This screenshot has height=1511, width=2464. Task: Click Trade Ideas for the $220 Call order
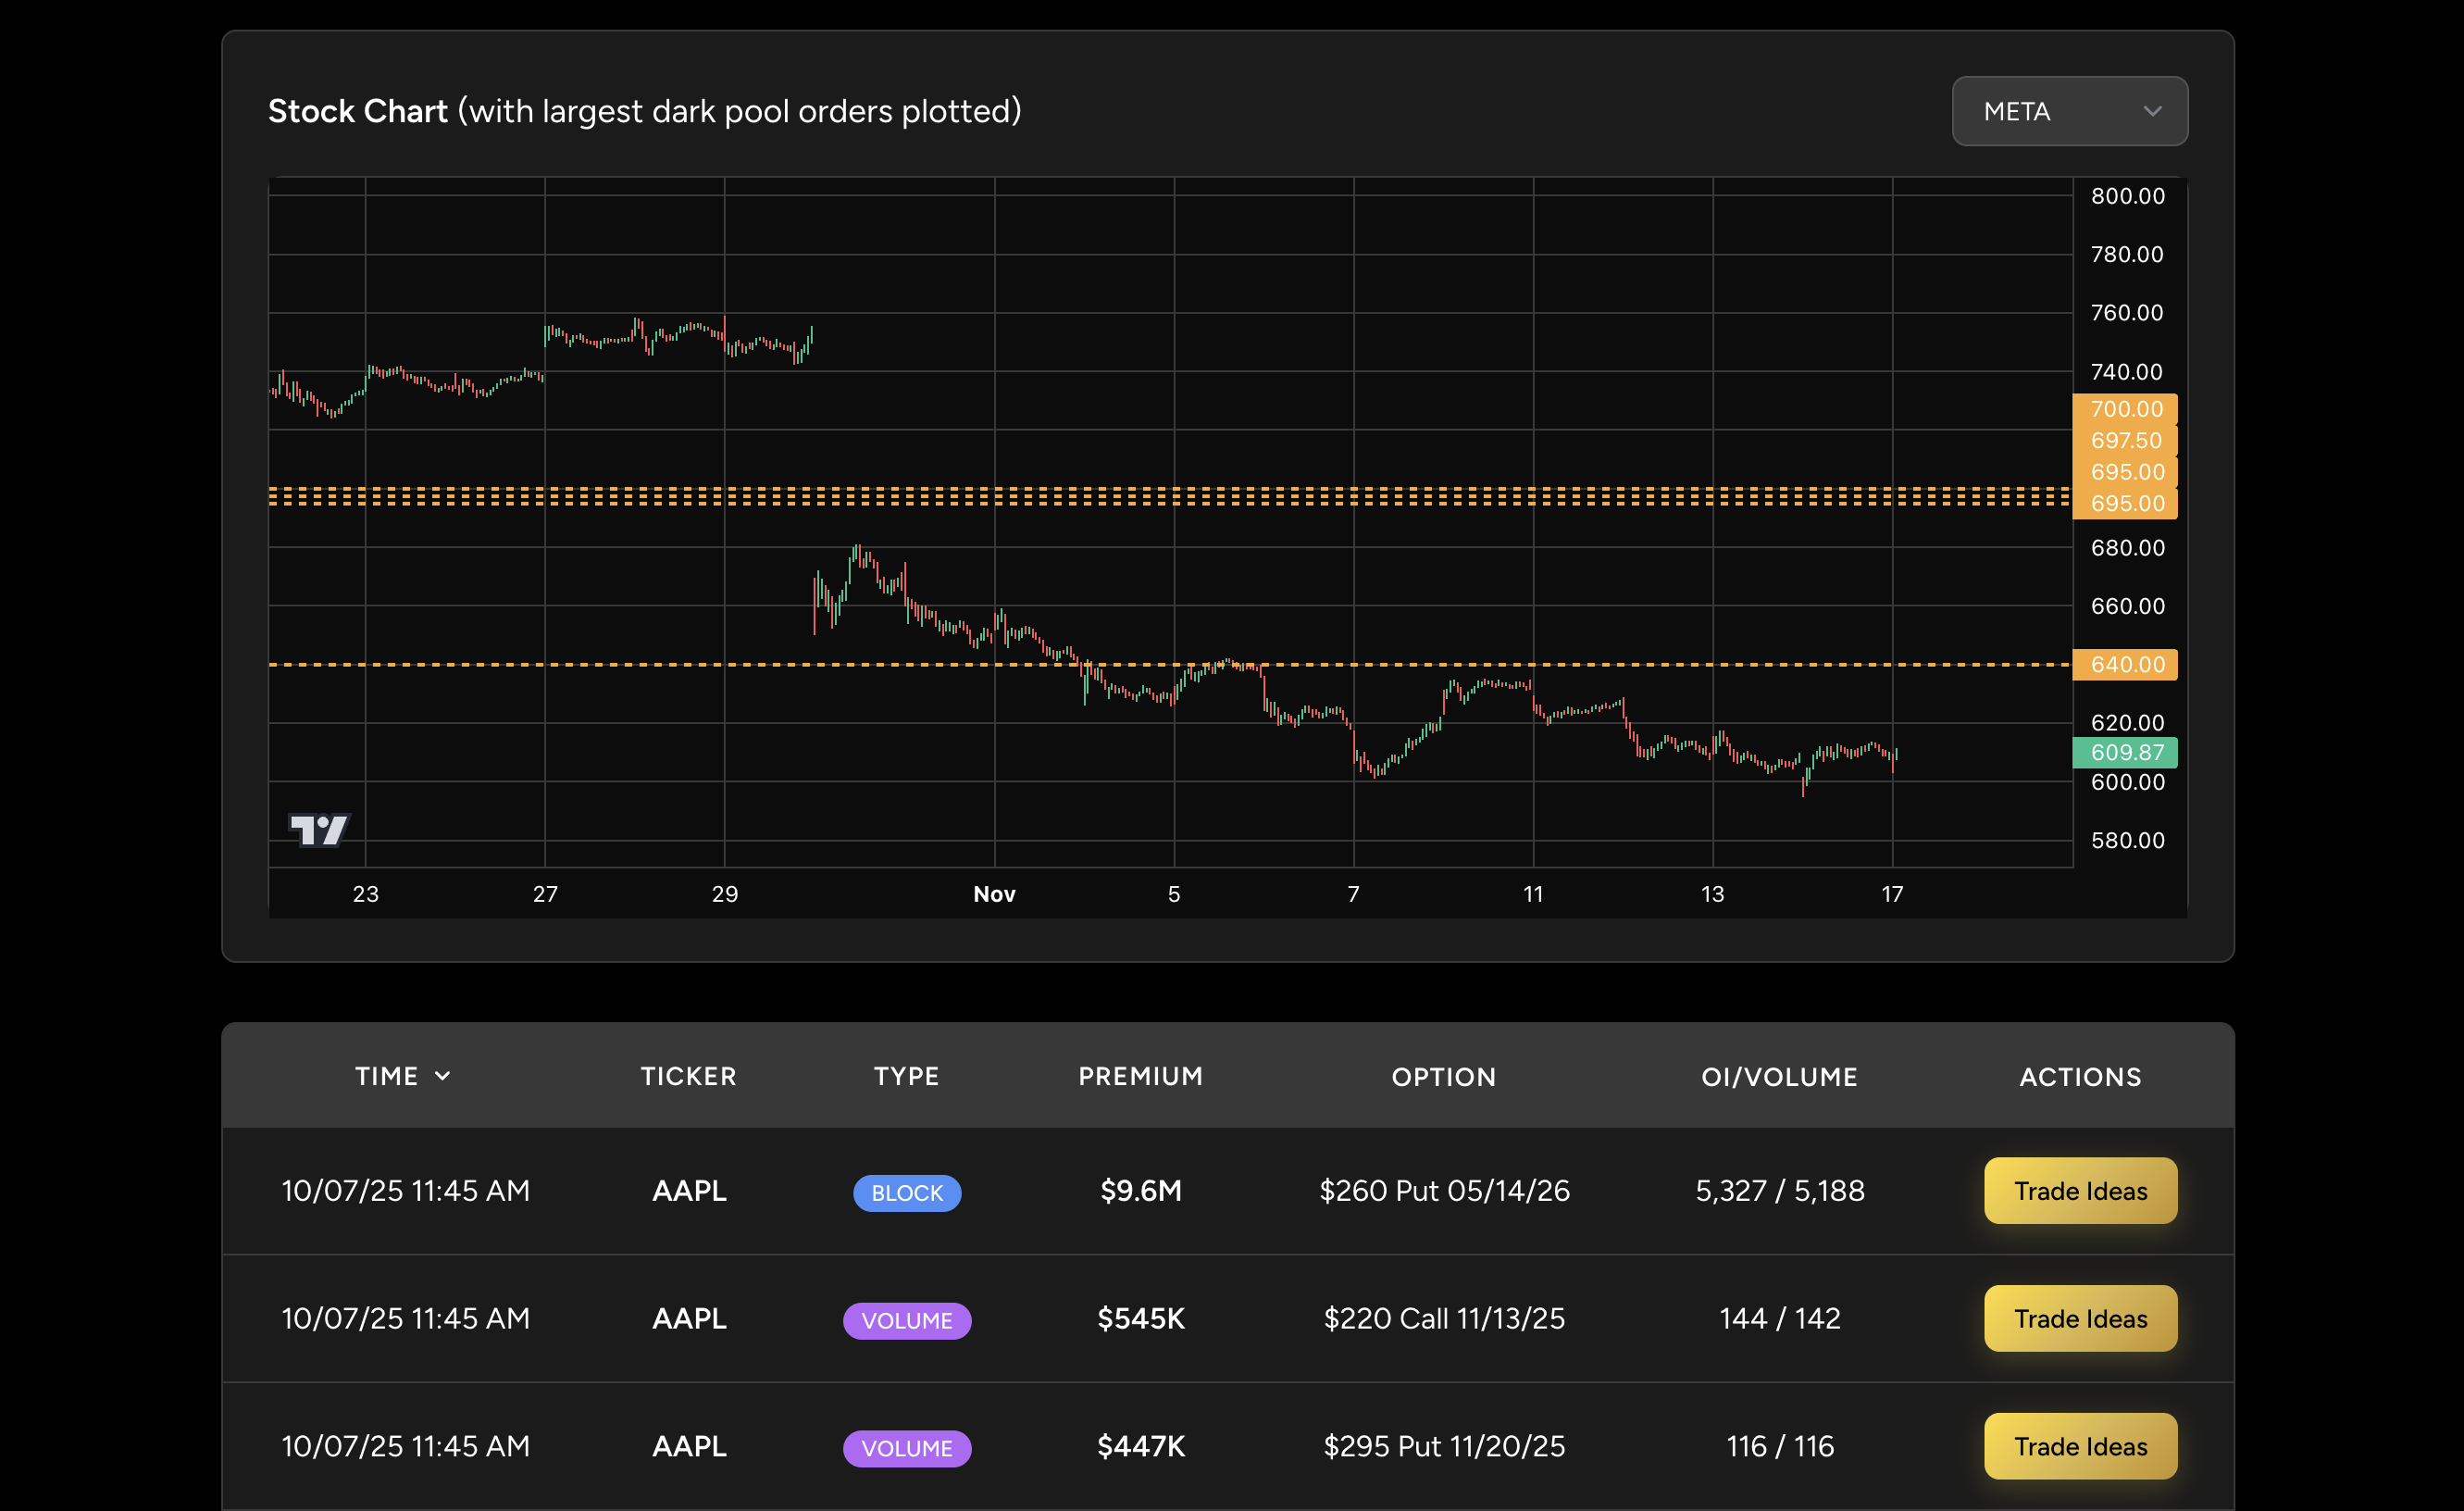2080,1318
